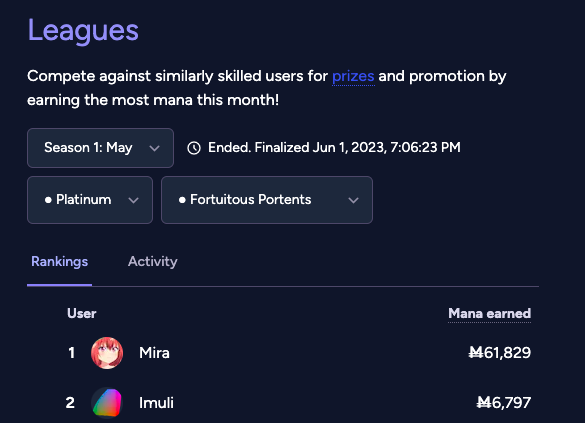
Task: Click the white dot before Platinum
Action: click(x=48, y=200)
